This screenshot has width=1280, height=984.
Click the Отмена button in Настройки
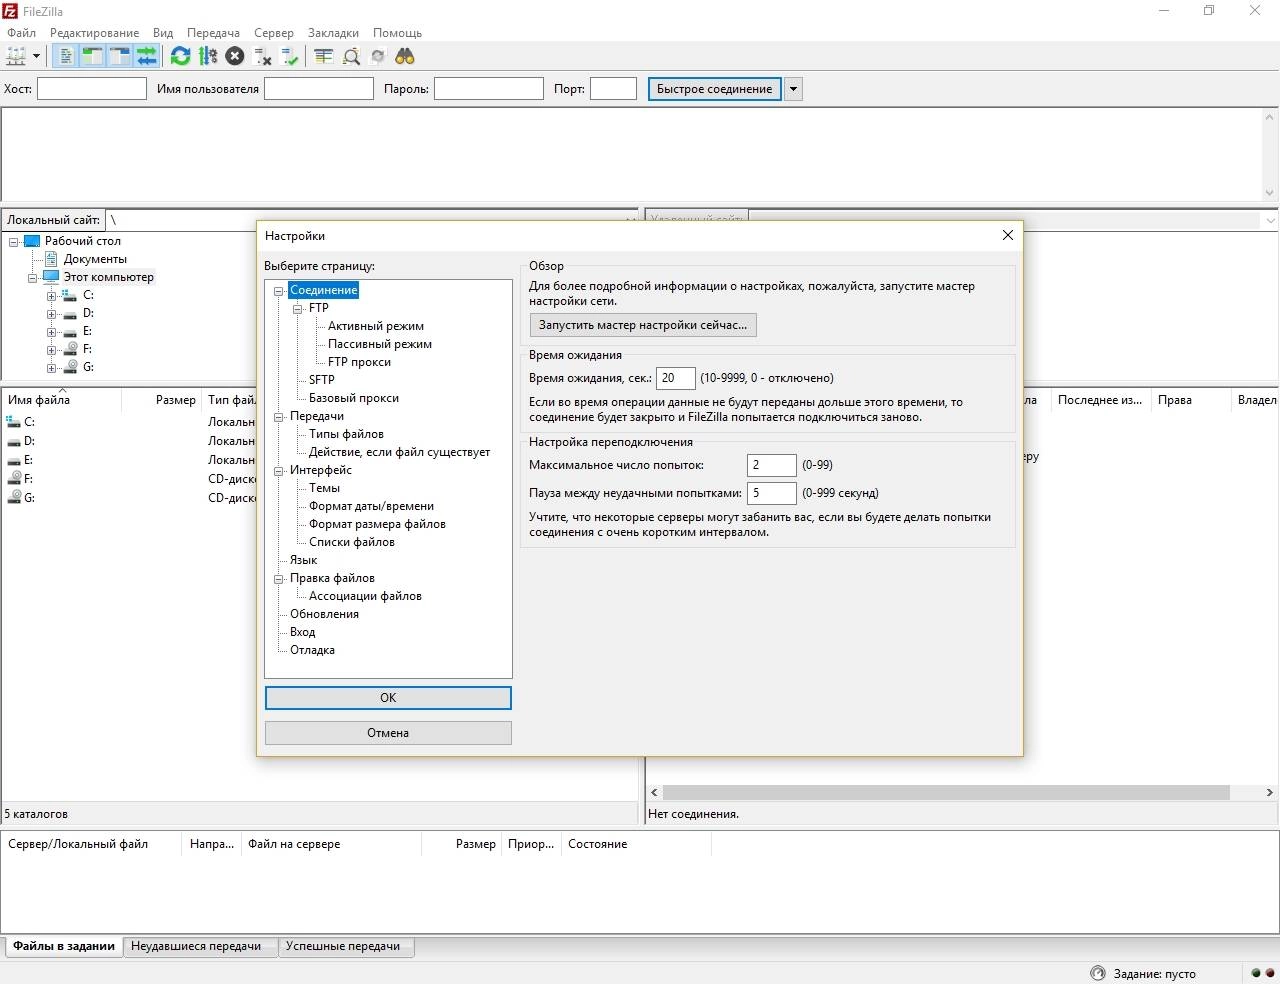[x=388, y=733]
